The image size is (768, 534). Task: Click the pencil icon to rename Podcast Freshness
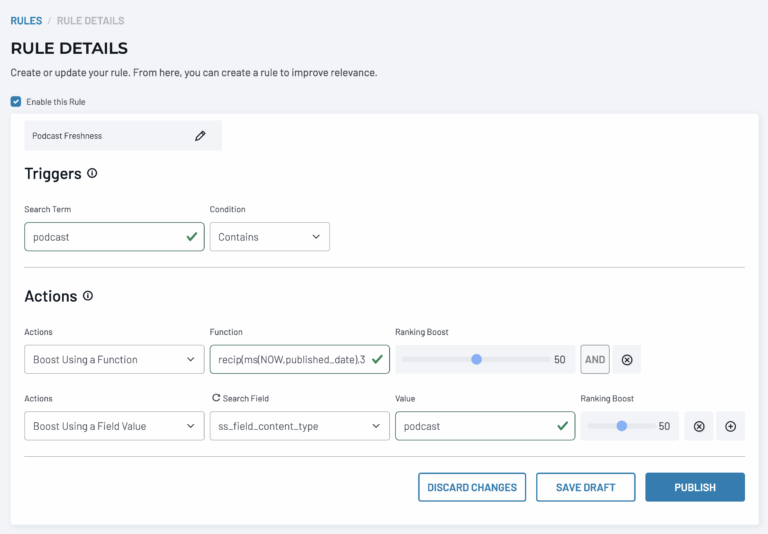pos(200,136)
